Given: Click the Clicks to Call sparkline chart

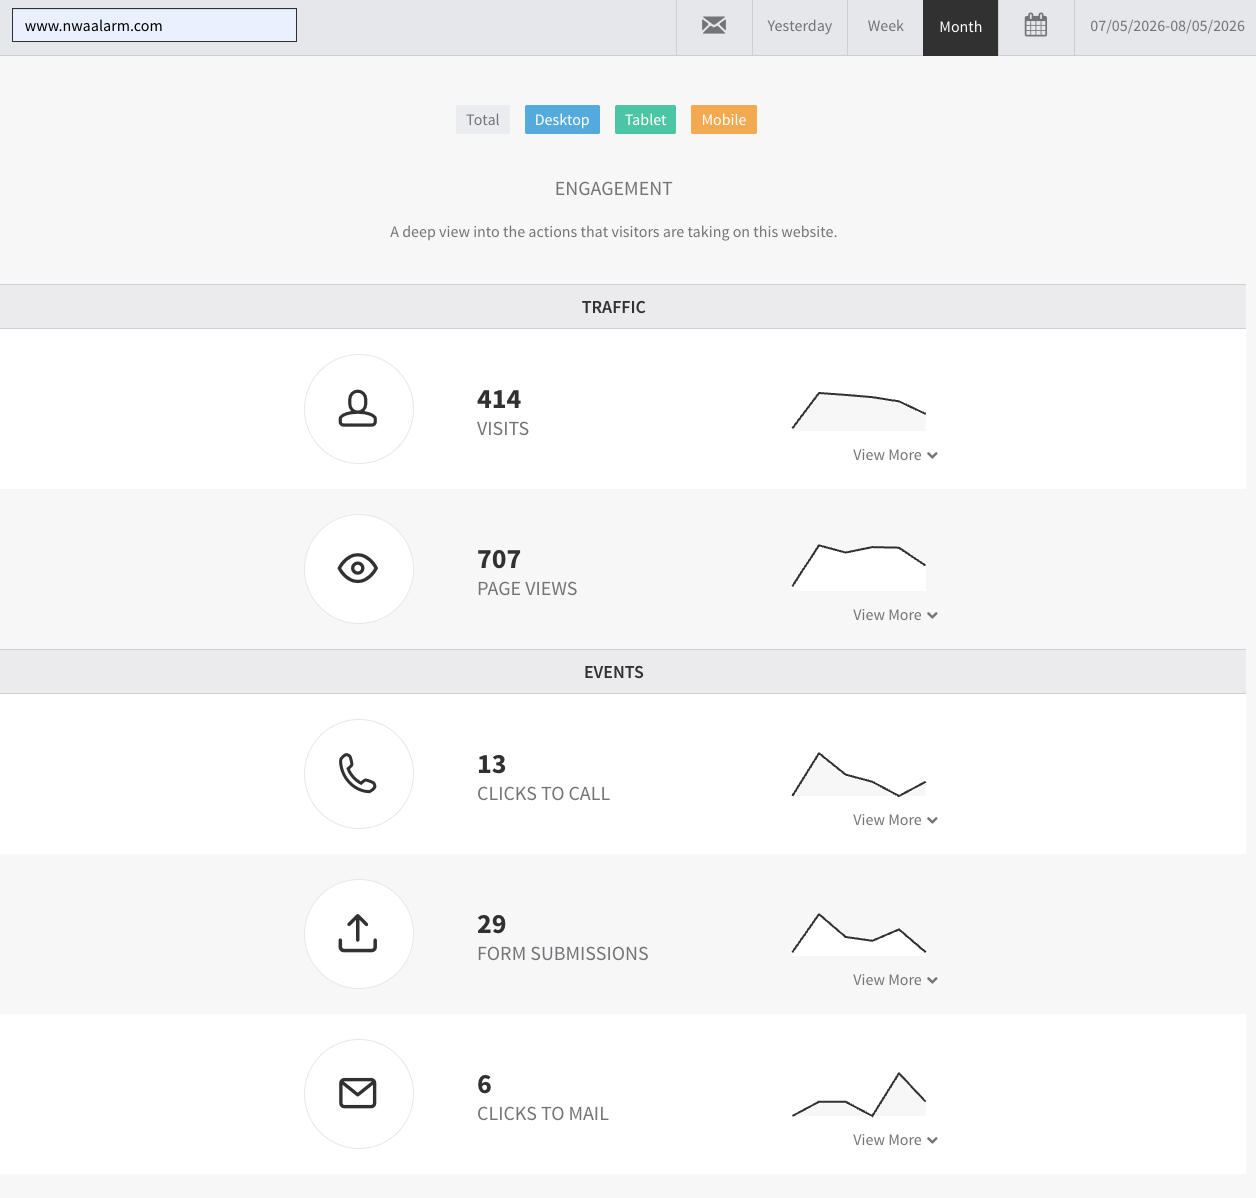Looking at the screenshot, I should 859,774.
